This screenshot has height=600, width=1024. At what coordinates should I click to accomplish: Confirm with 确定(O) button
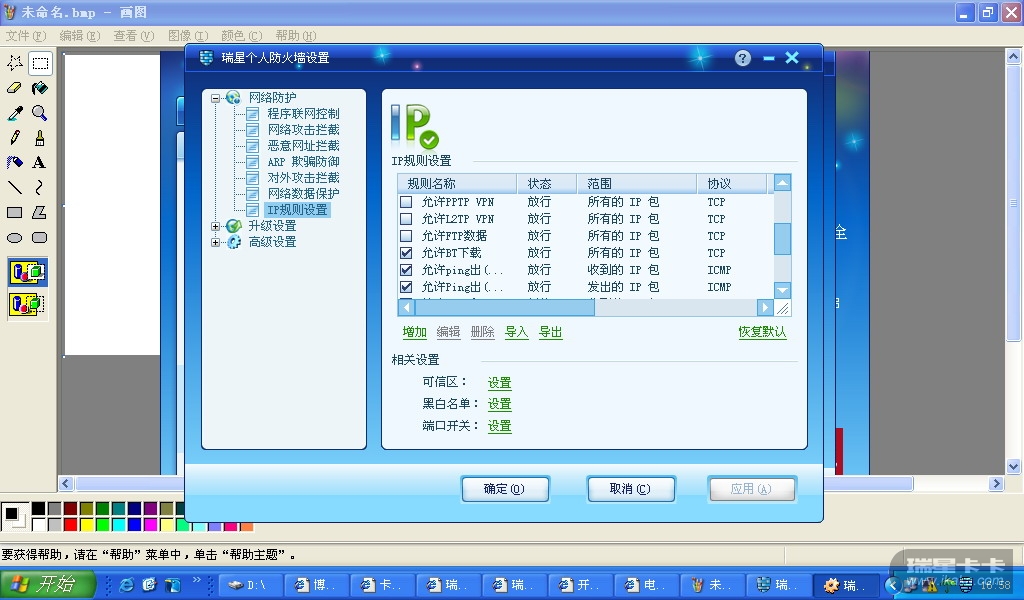click(505, 489)
